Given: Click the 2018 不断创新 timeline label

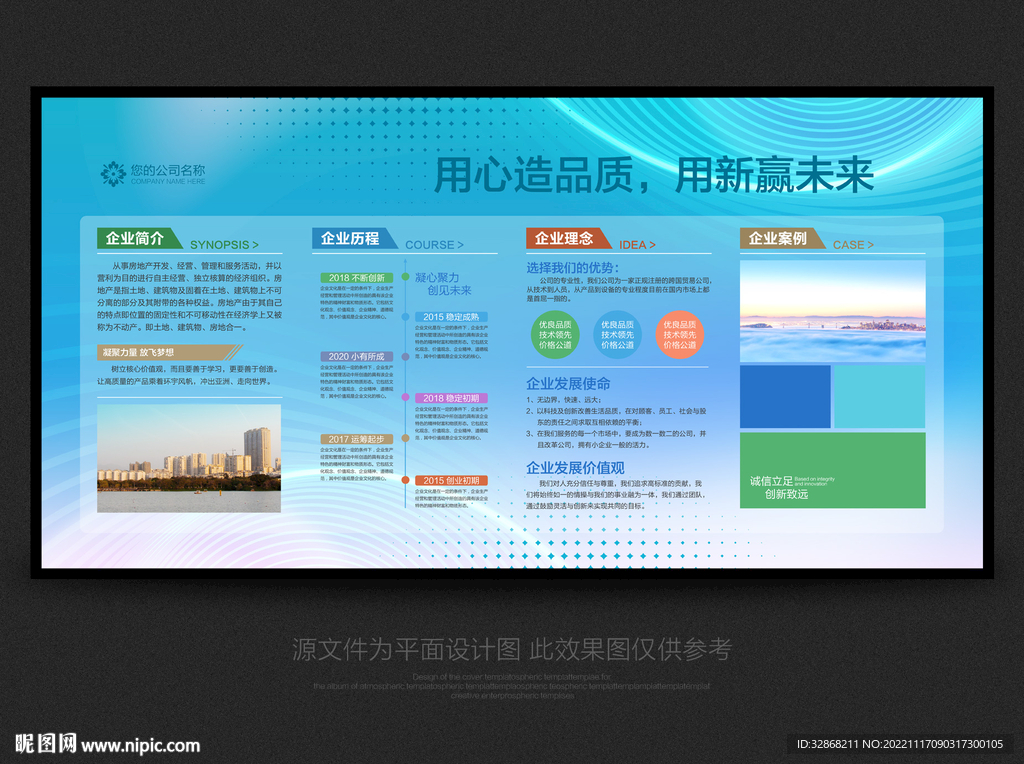Looking at the screenshot, I should pyautogui.click(x=357, y=278).
